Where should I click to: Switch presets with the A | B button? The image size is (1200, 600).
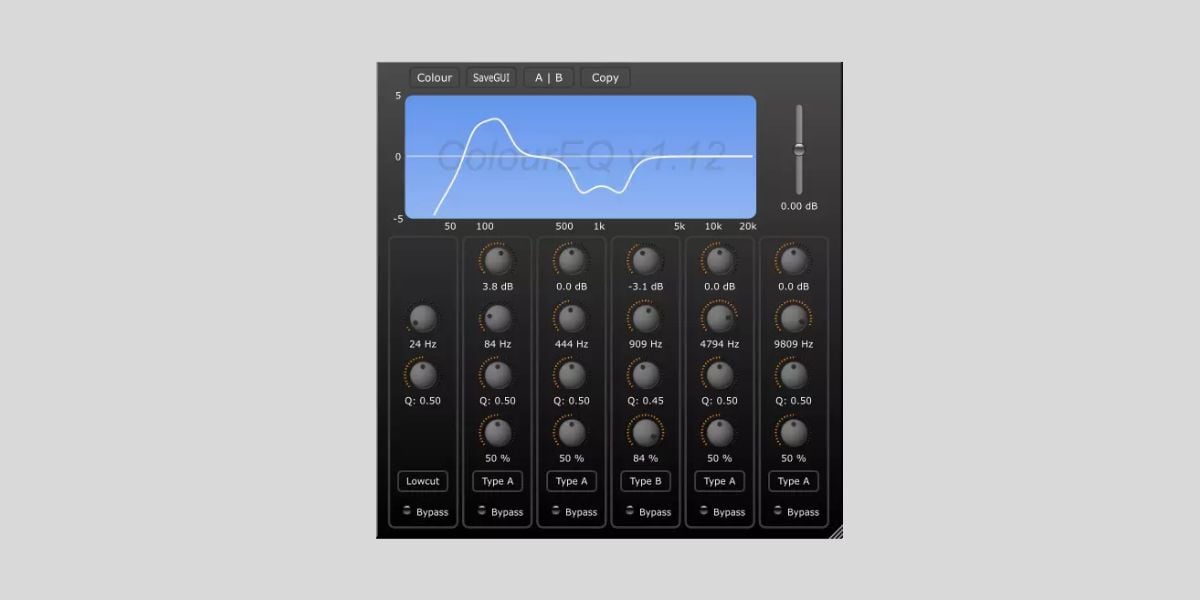(548, 77)
